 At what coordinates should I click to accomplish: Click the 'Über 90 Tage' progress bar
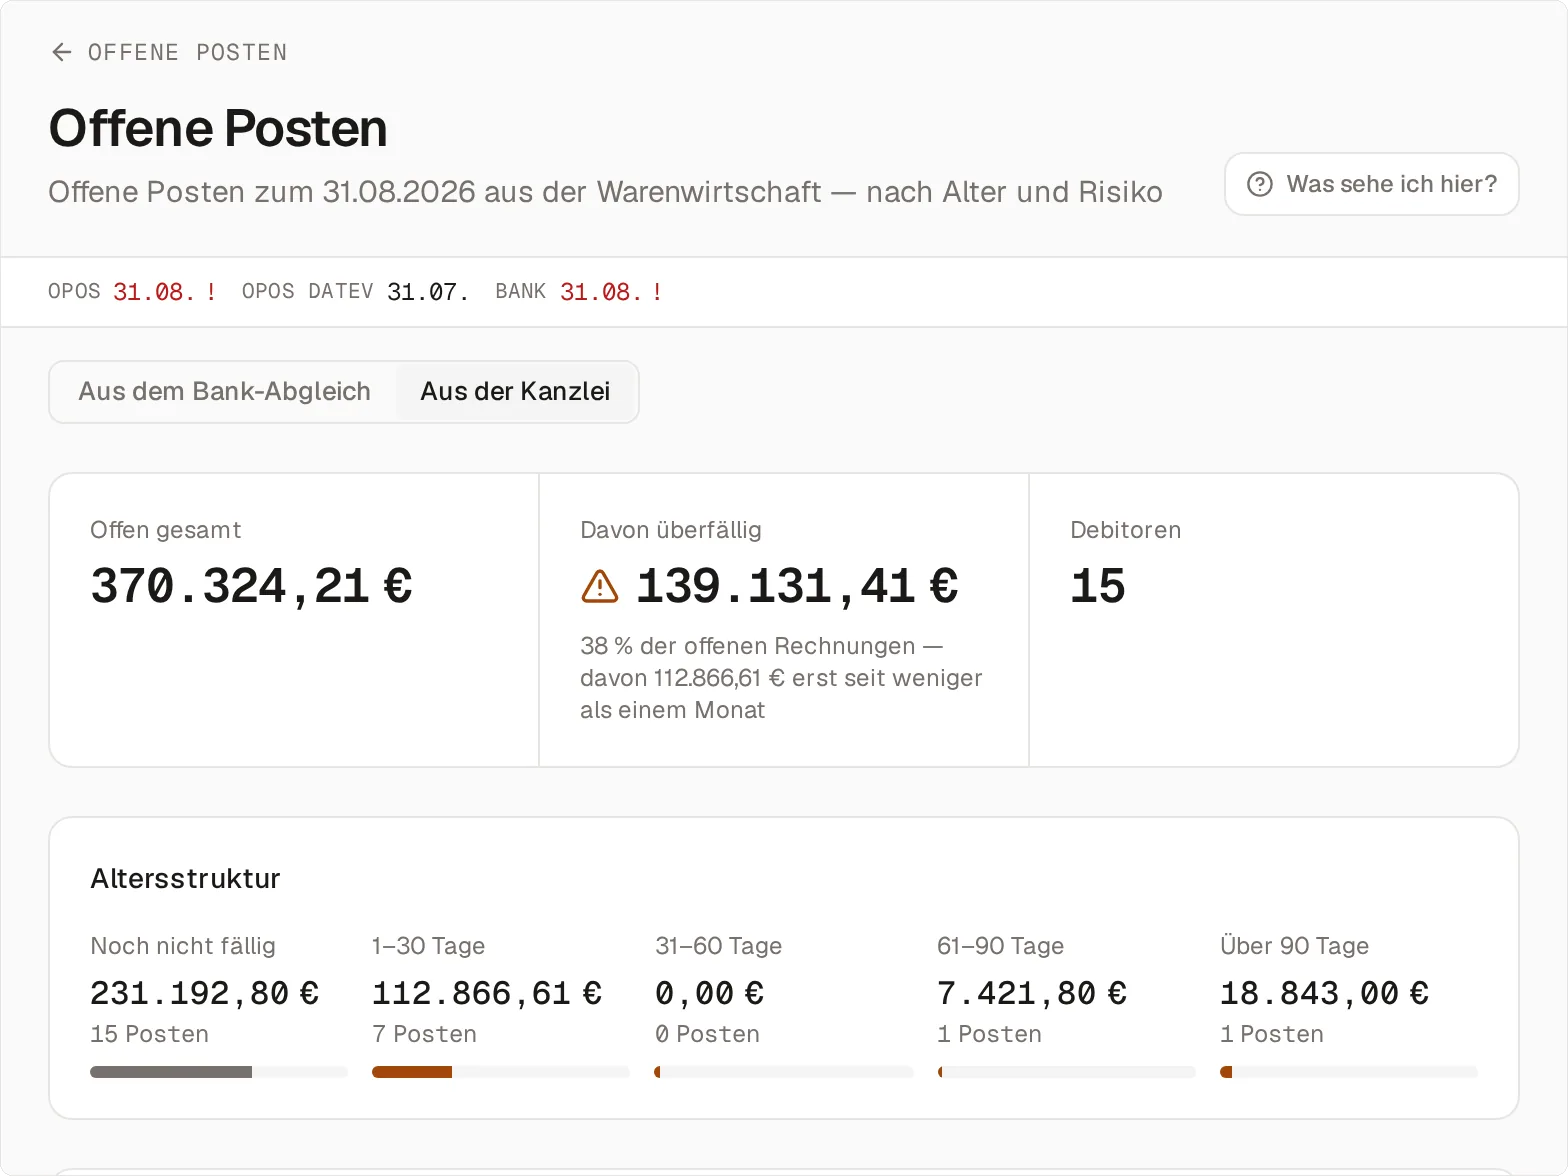click(x=1349, y=1072)
